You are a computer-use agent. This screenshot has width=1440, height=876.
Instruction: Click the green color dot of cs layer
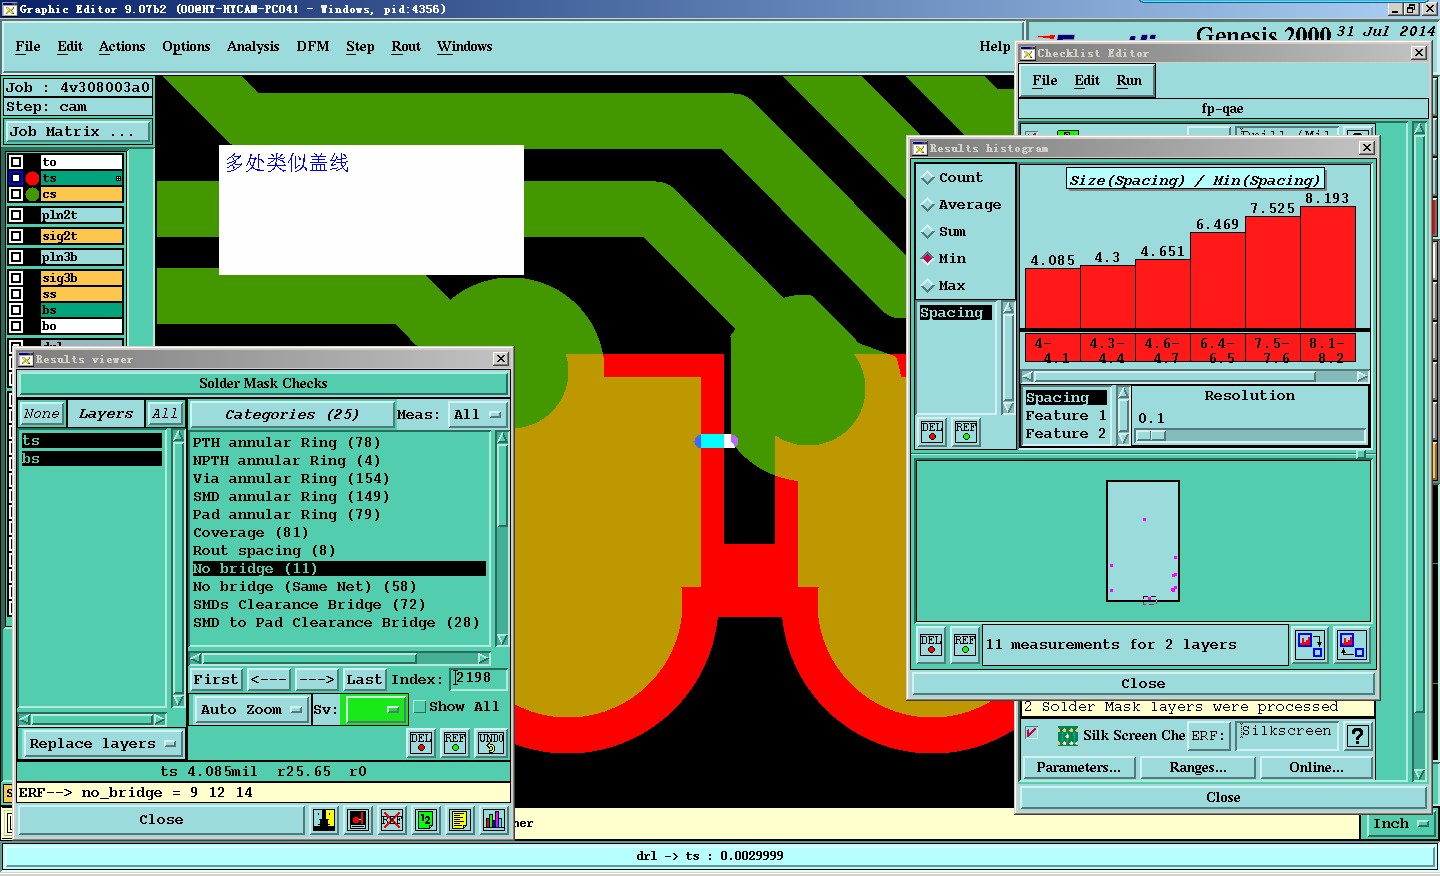click(x=33, y=194)
